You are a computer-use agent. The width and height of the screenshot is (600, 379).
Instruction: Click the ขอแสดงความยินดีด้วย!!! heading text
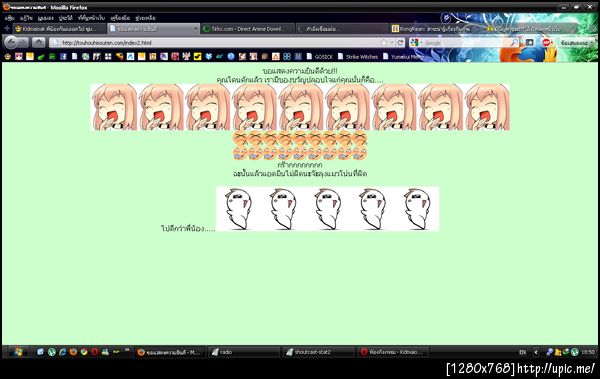[300, 71]
